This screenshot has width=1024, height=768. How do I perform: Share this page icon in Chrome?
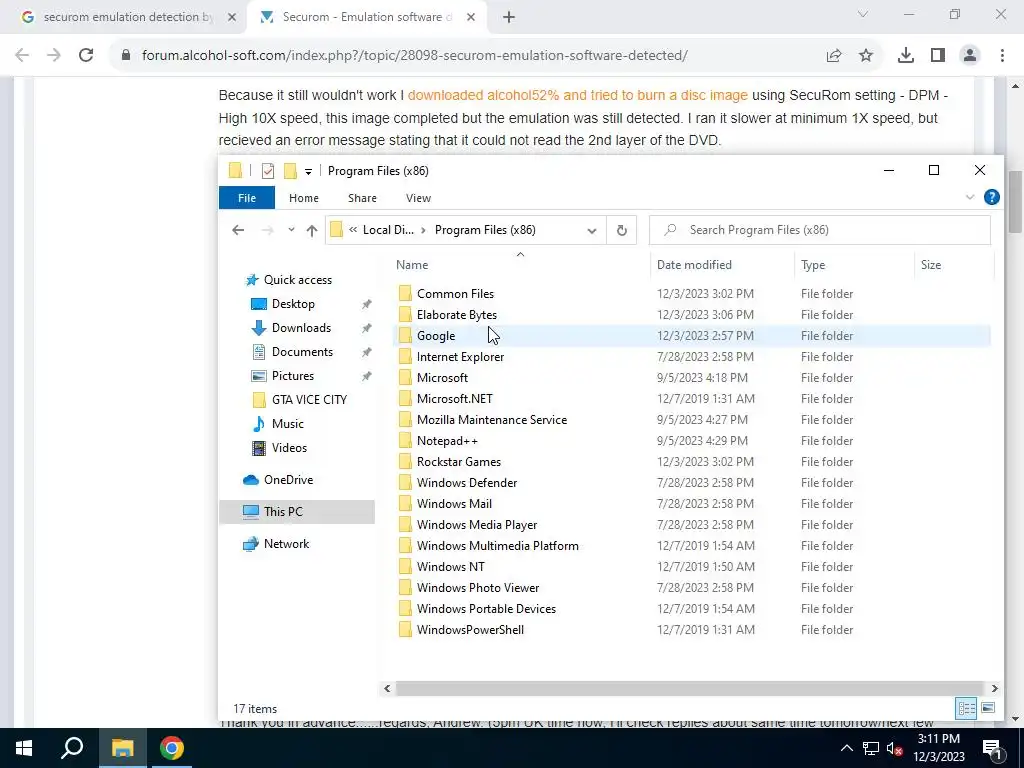tap(834, 56)
